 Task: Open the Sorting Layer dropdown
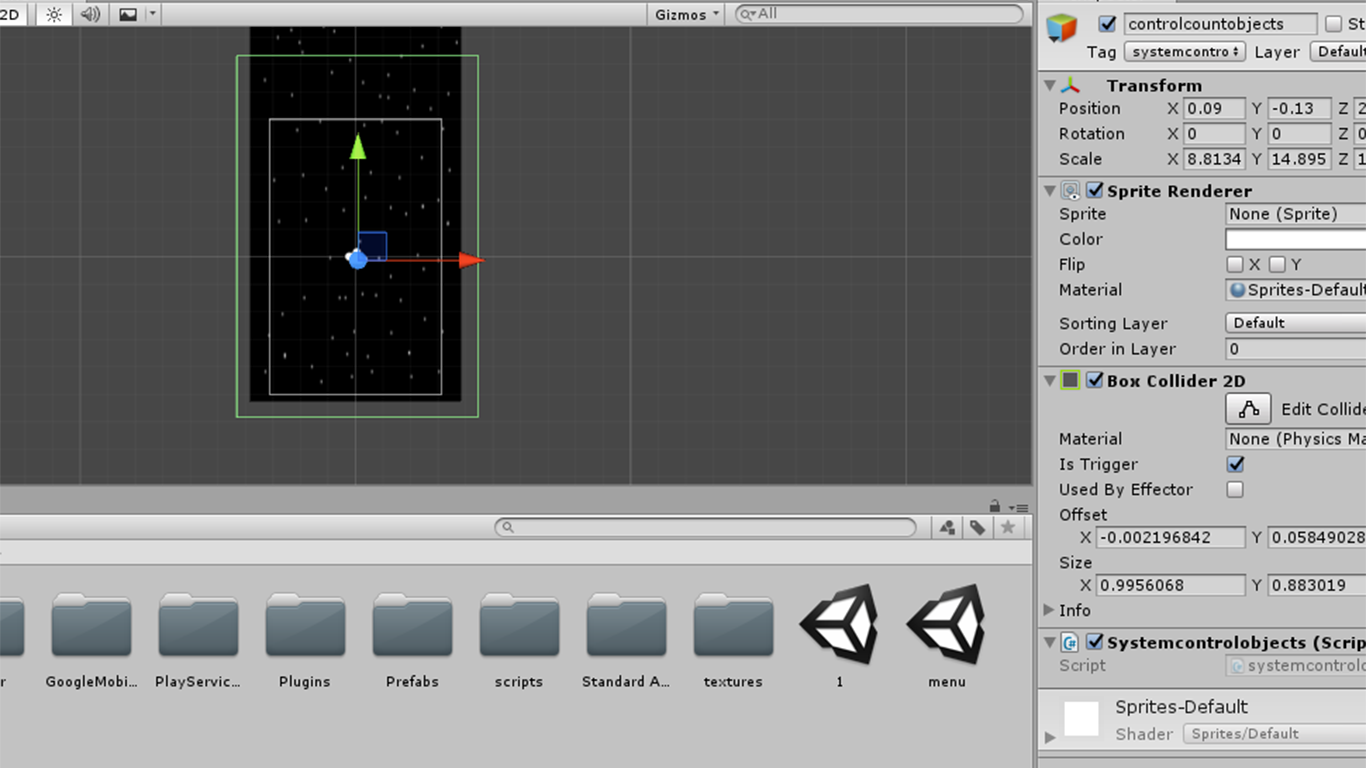[x=1296, y=323]
